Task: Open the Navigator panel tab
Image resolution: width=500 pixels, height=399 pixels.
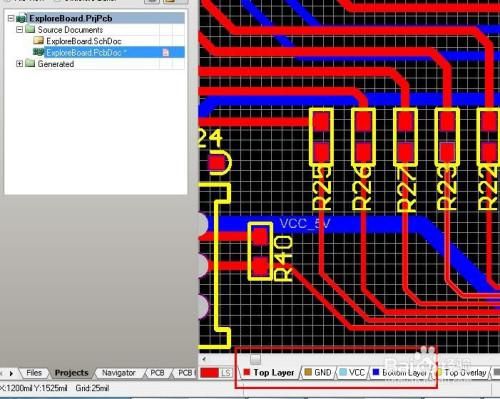Action: tap(119, 373)
